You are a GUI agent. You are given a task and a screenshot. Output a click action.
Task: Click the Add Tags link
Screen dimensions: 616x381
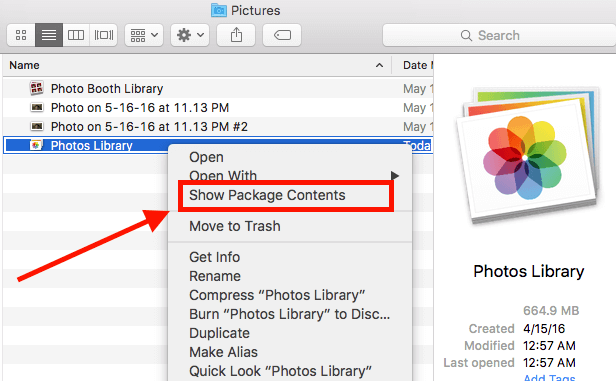[x=549, y=377]
